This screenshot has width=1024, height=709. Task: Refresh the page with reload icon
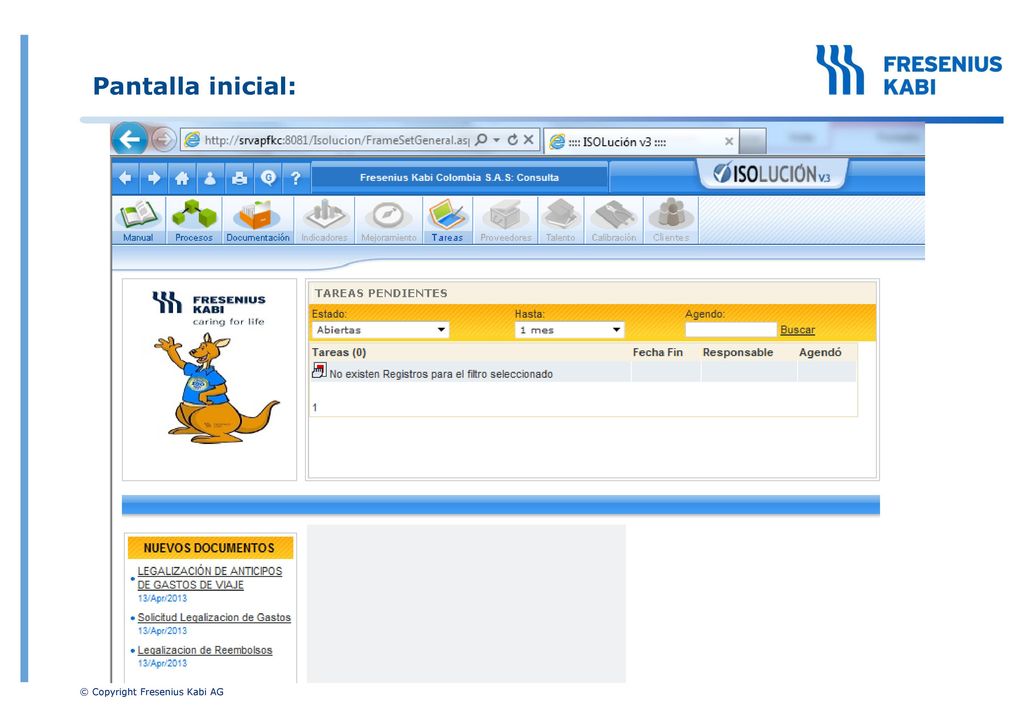pos(513,139)
